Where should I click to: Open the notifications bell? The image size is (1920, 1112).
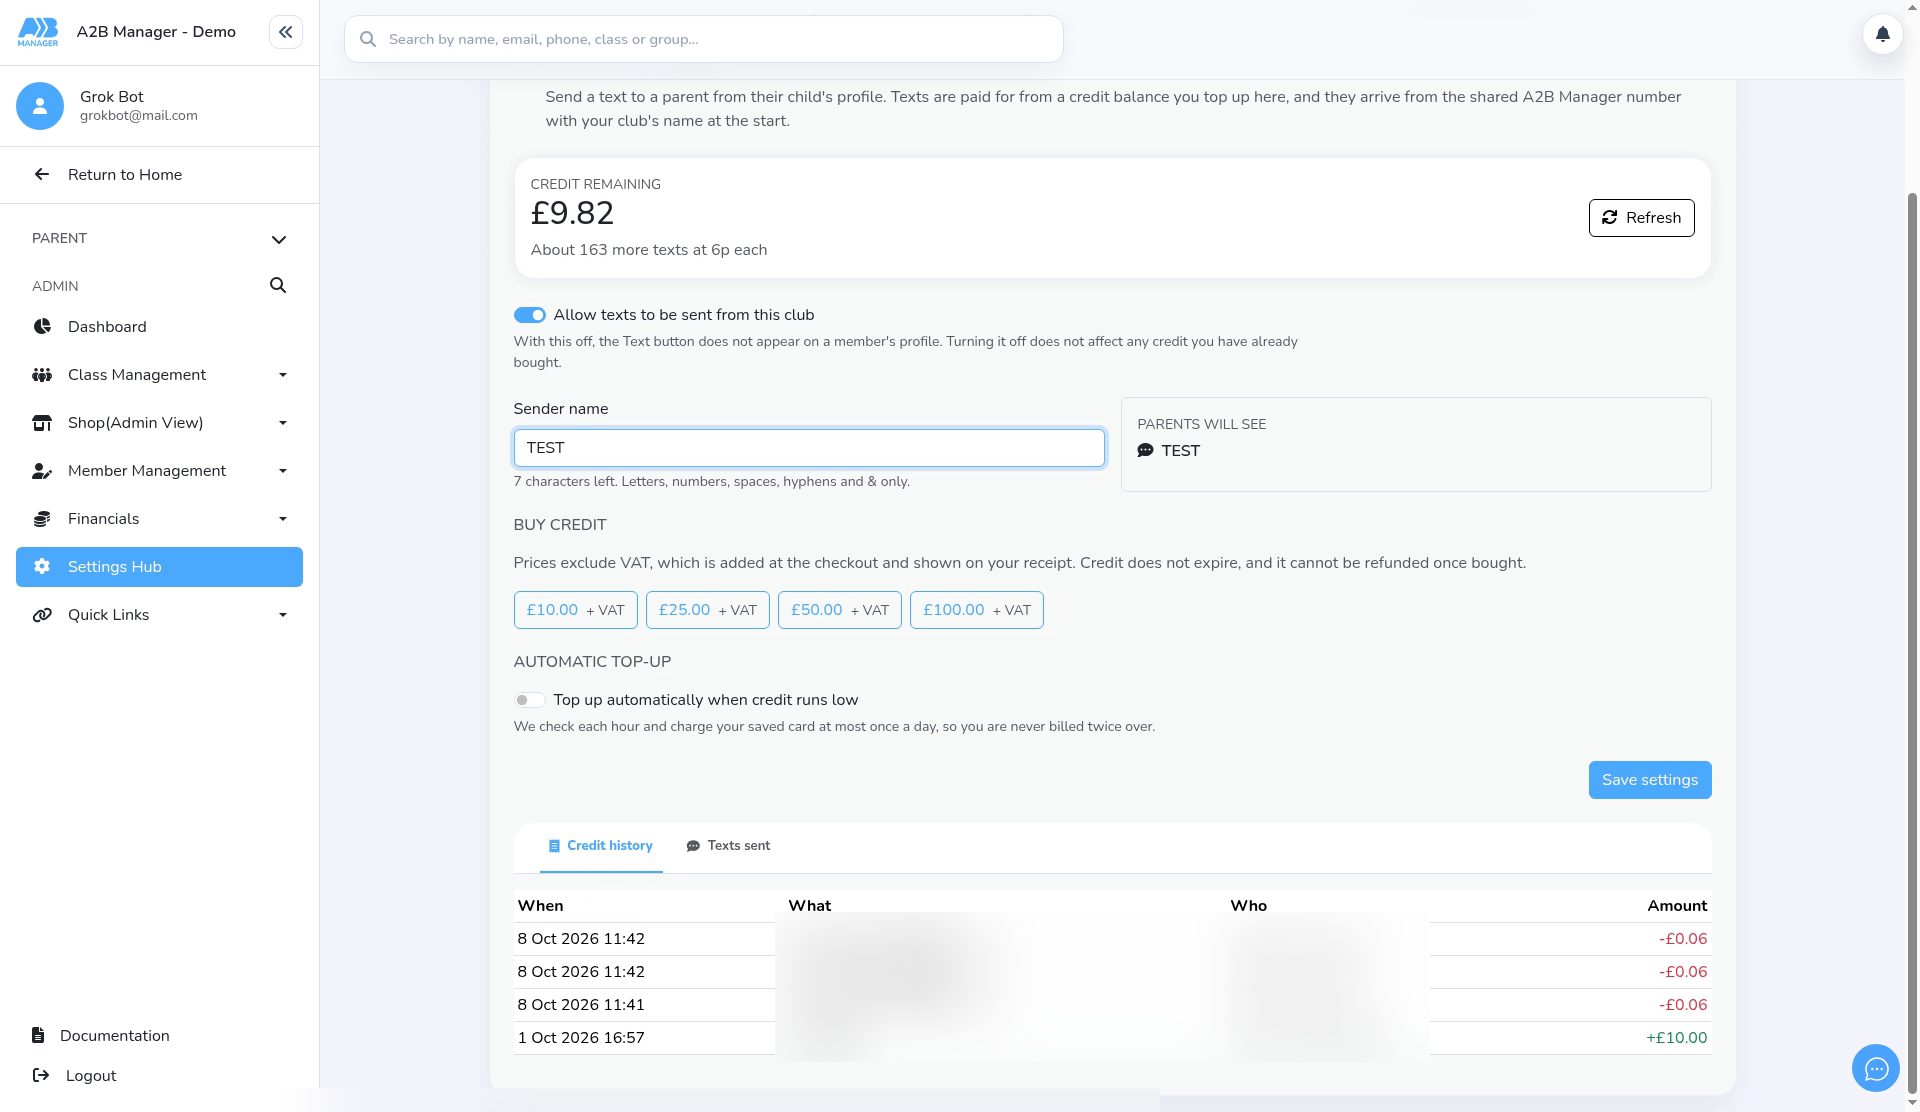coord(1882,34)
